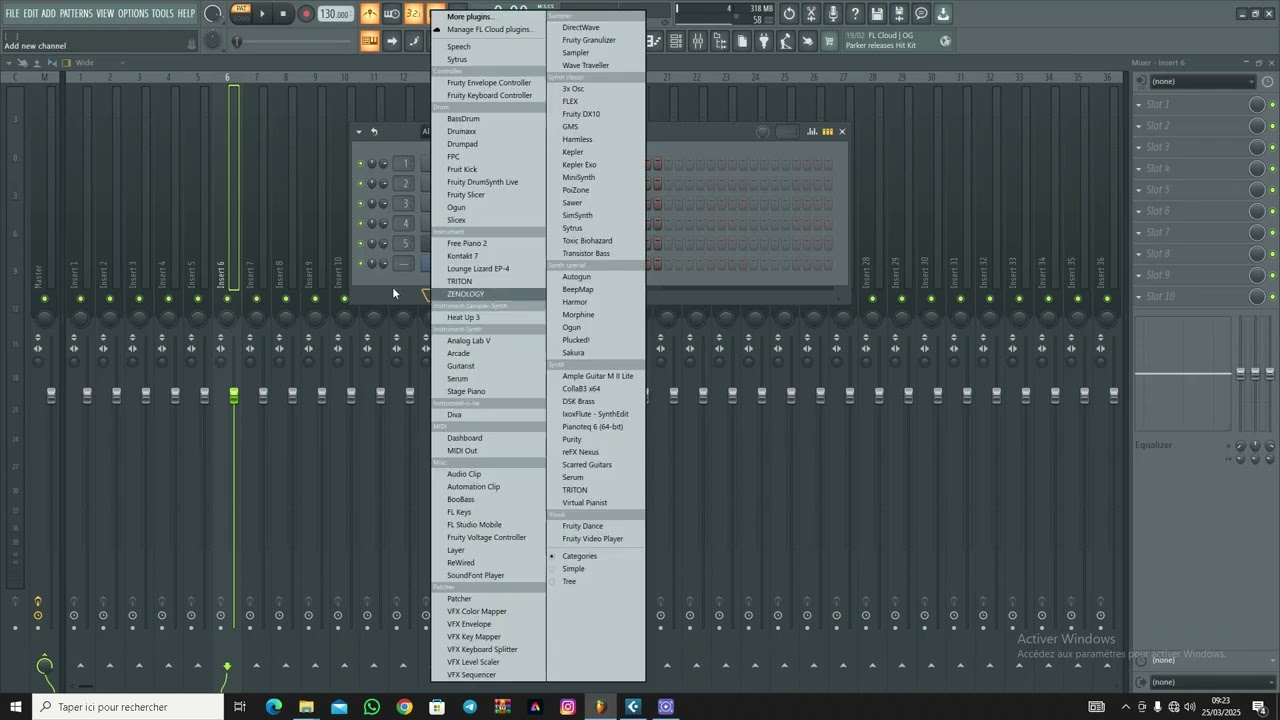This screenshot has width=1280, height=720.
Task: Open the tempo tapper figure icon
Action: pos(786,41)
